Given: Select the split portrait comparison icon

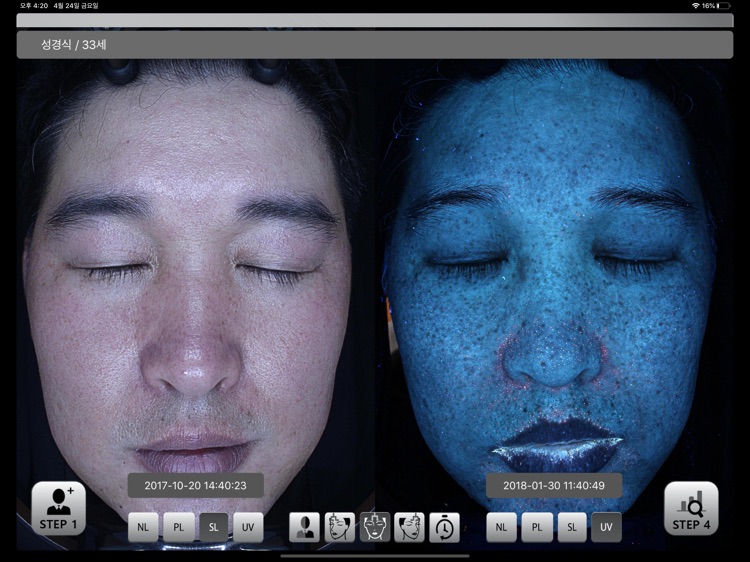Looking at the screenshot, I should pyautogui.click(x=305, y=527).
